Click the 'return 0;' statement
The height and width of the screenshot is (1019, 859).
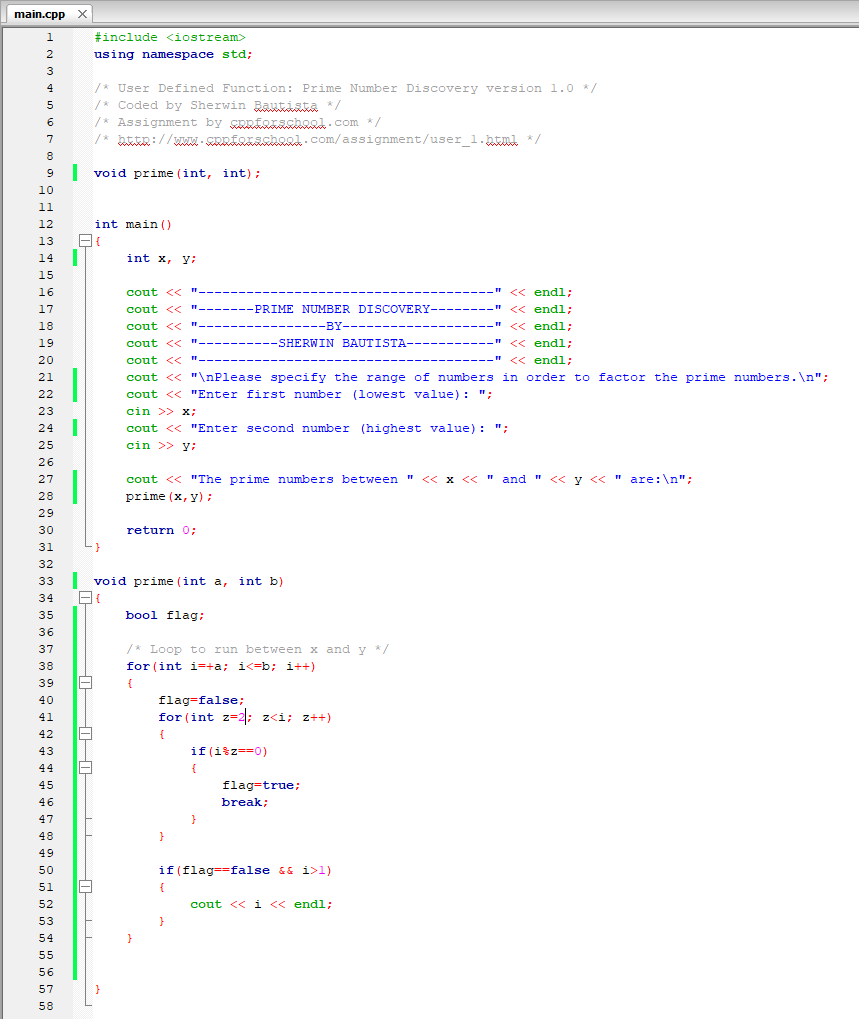coord(161,530)
